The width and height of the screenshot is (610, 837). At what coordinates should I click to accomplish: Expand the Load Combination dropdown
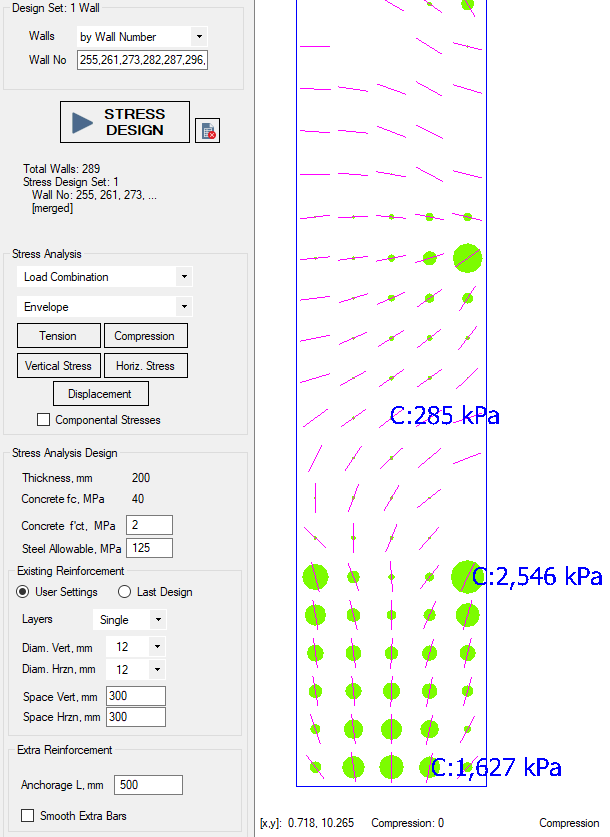[x=104, y=277]
